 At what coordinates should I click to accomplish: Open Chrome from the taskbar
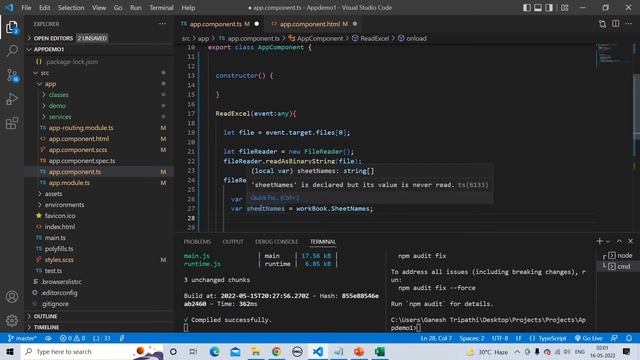[276, 351]
